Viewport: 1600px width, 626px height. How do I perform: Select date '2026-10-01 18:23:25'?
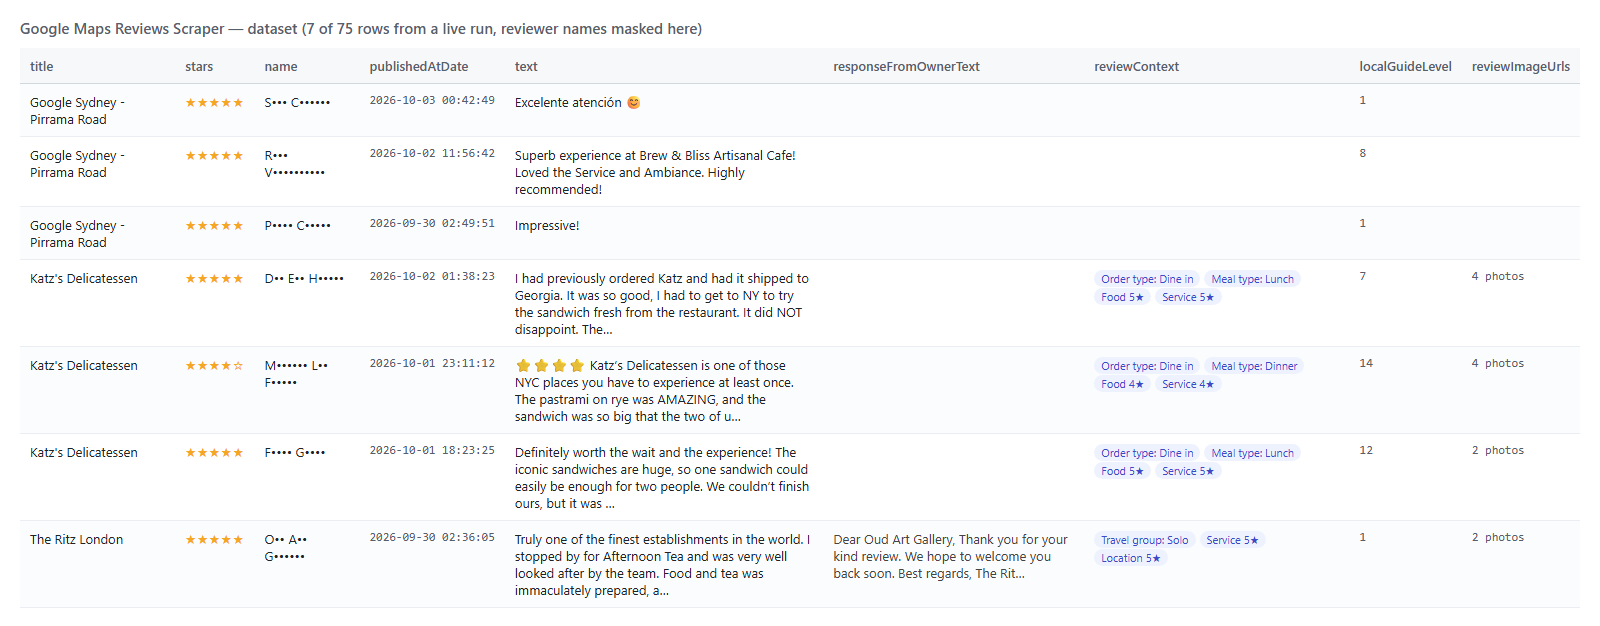coord(432,450)
